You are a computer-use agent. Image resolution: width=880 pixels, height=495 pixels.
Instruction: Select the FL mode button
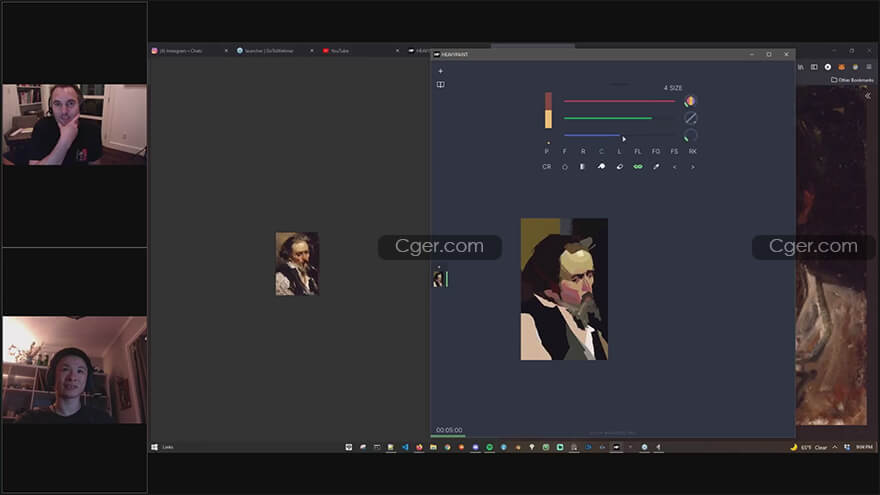click(x=638, y=152)
